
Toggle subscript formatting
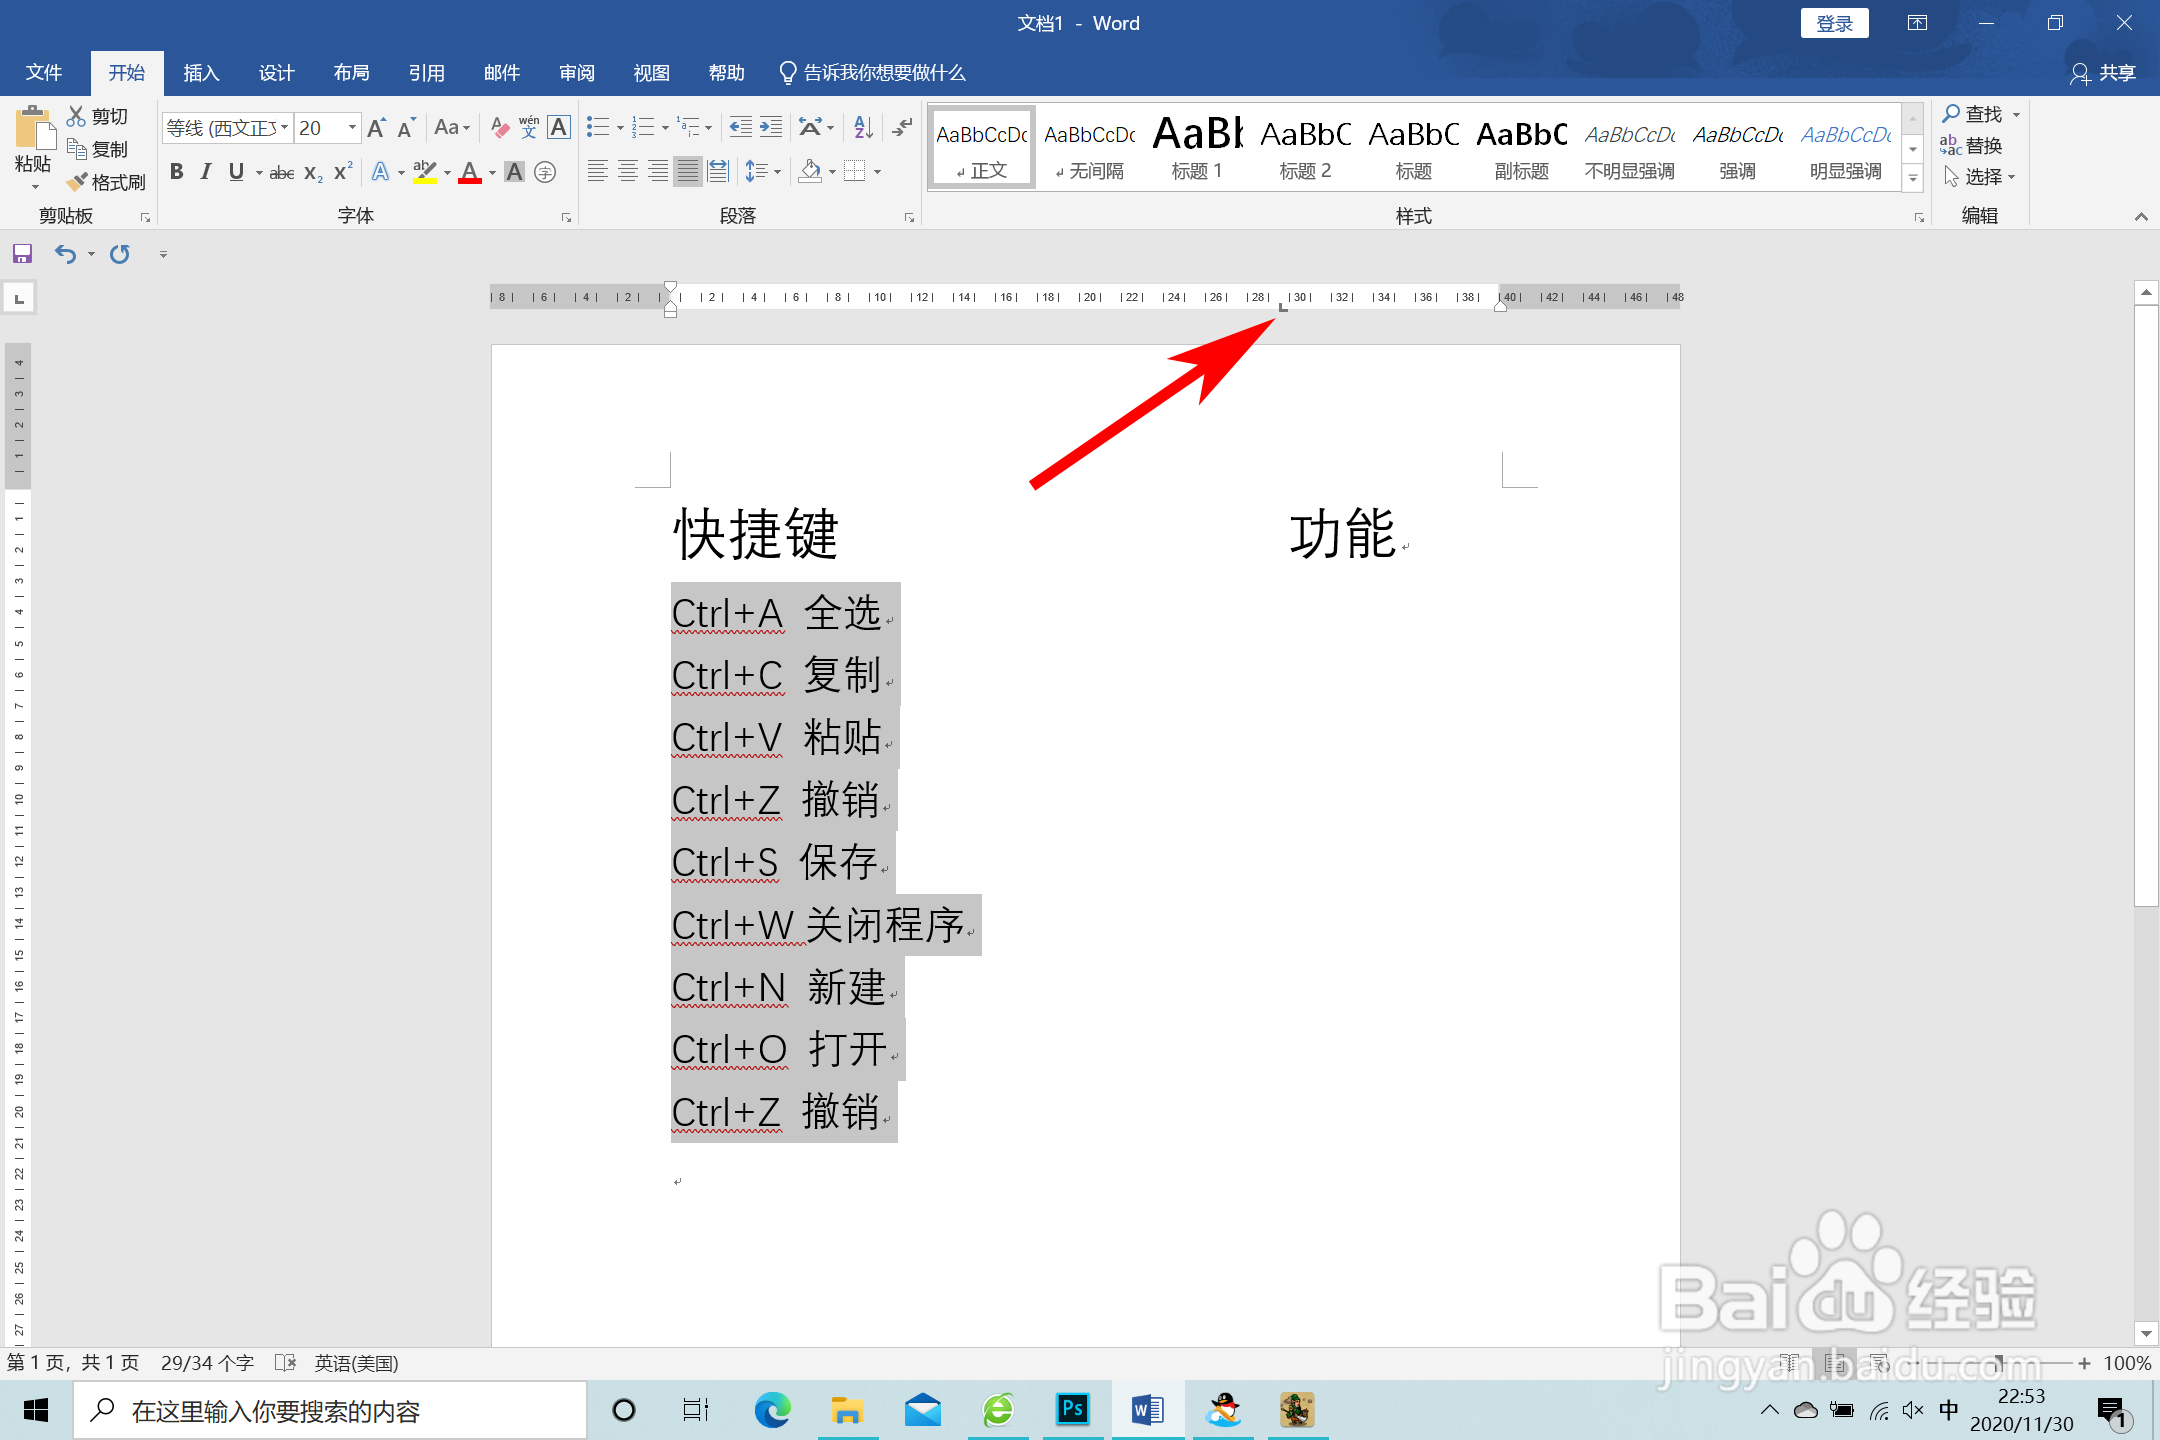tap(310, 173)
